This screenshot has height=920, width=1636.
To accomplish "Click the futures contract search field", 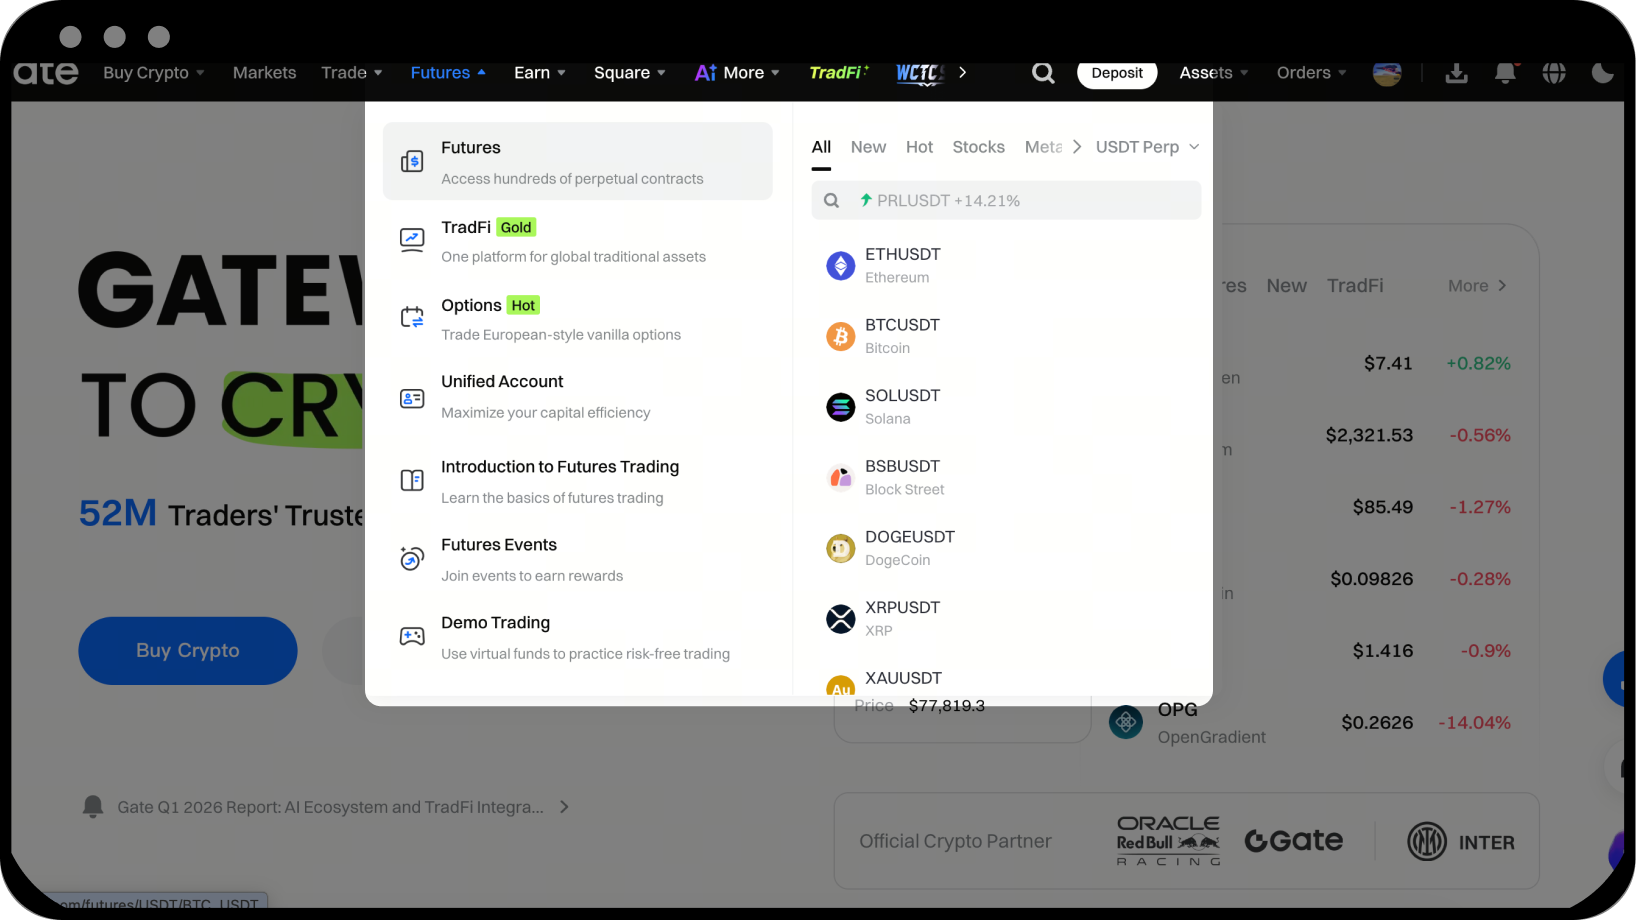I will pyautogui.click(x=1020, y=201).
